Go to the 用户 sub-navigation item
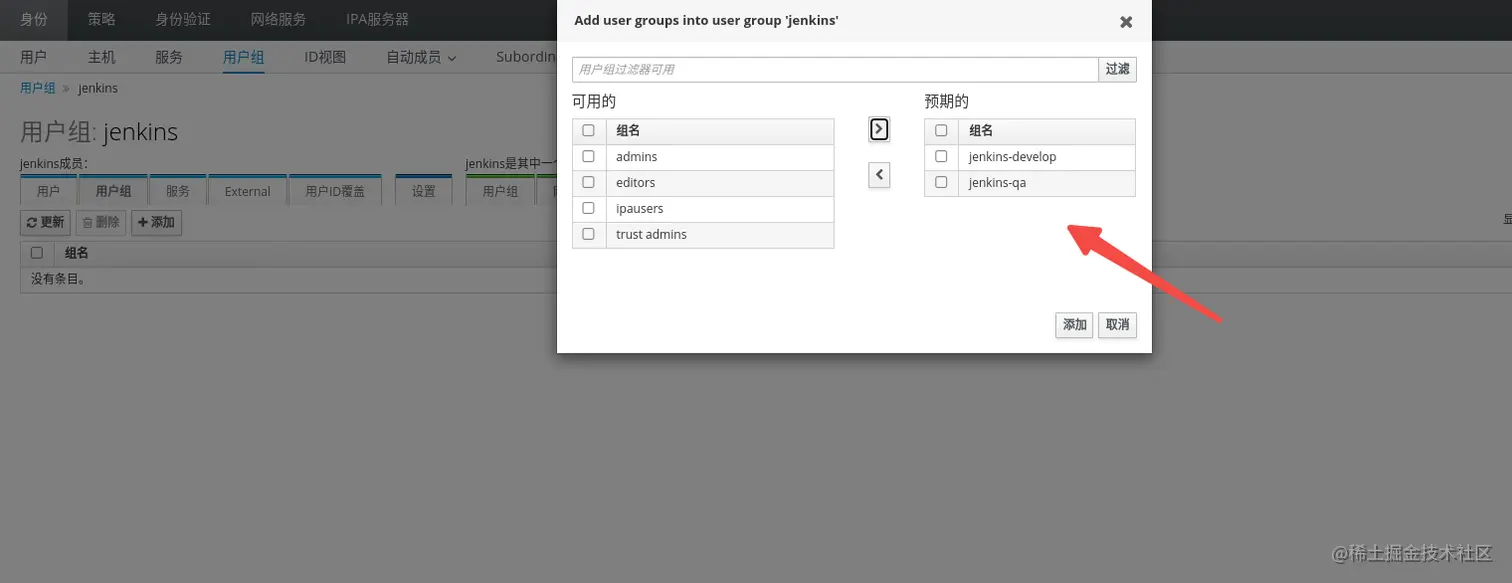This screenshot has height=583, width=1512. click(33, 57)
